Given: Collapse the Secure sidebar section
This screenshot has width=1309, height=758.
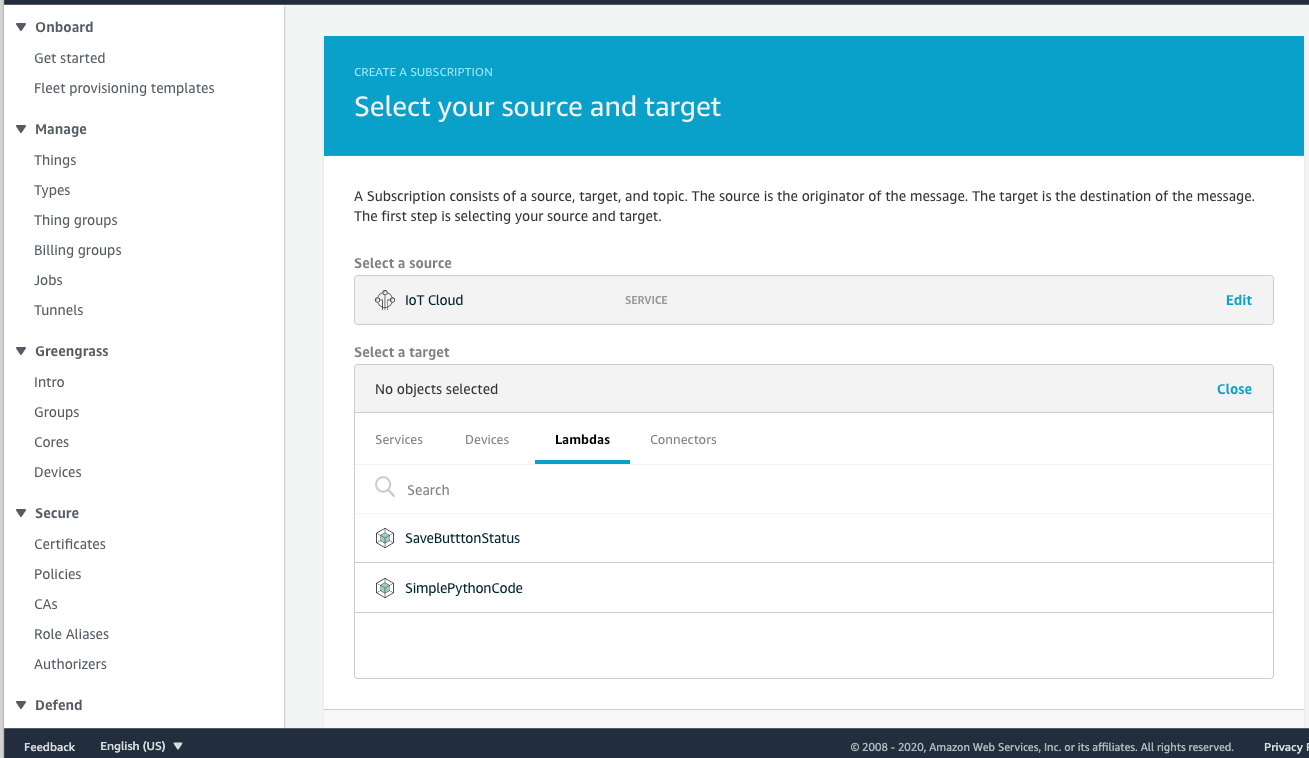Looking at the screenshot, I should [21, 513].
